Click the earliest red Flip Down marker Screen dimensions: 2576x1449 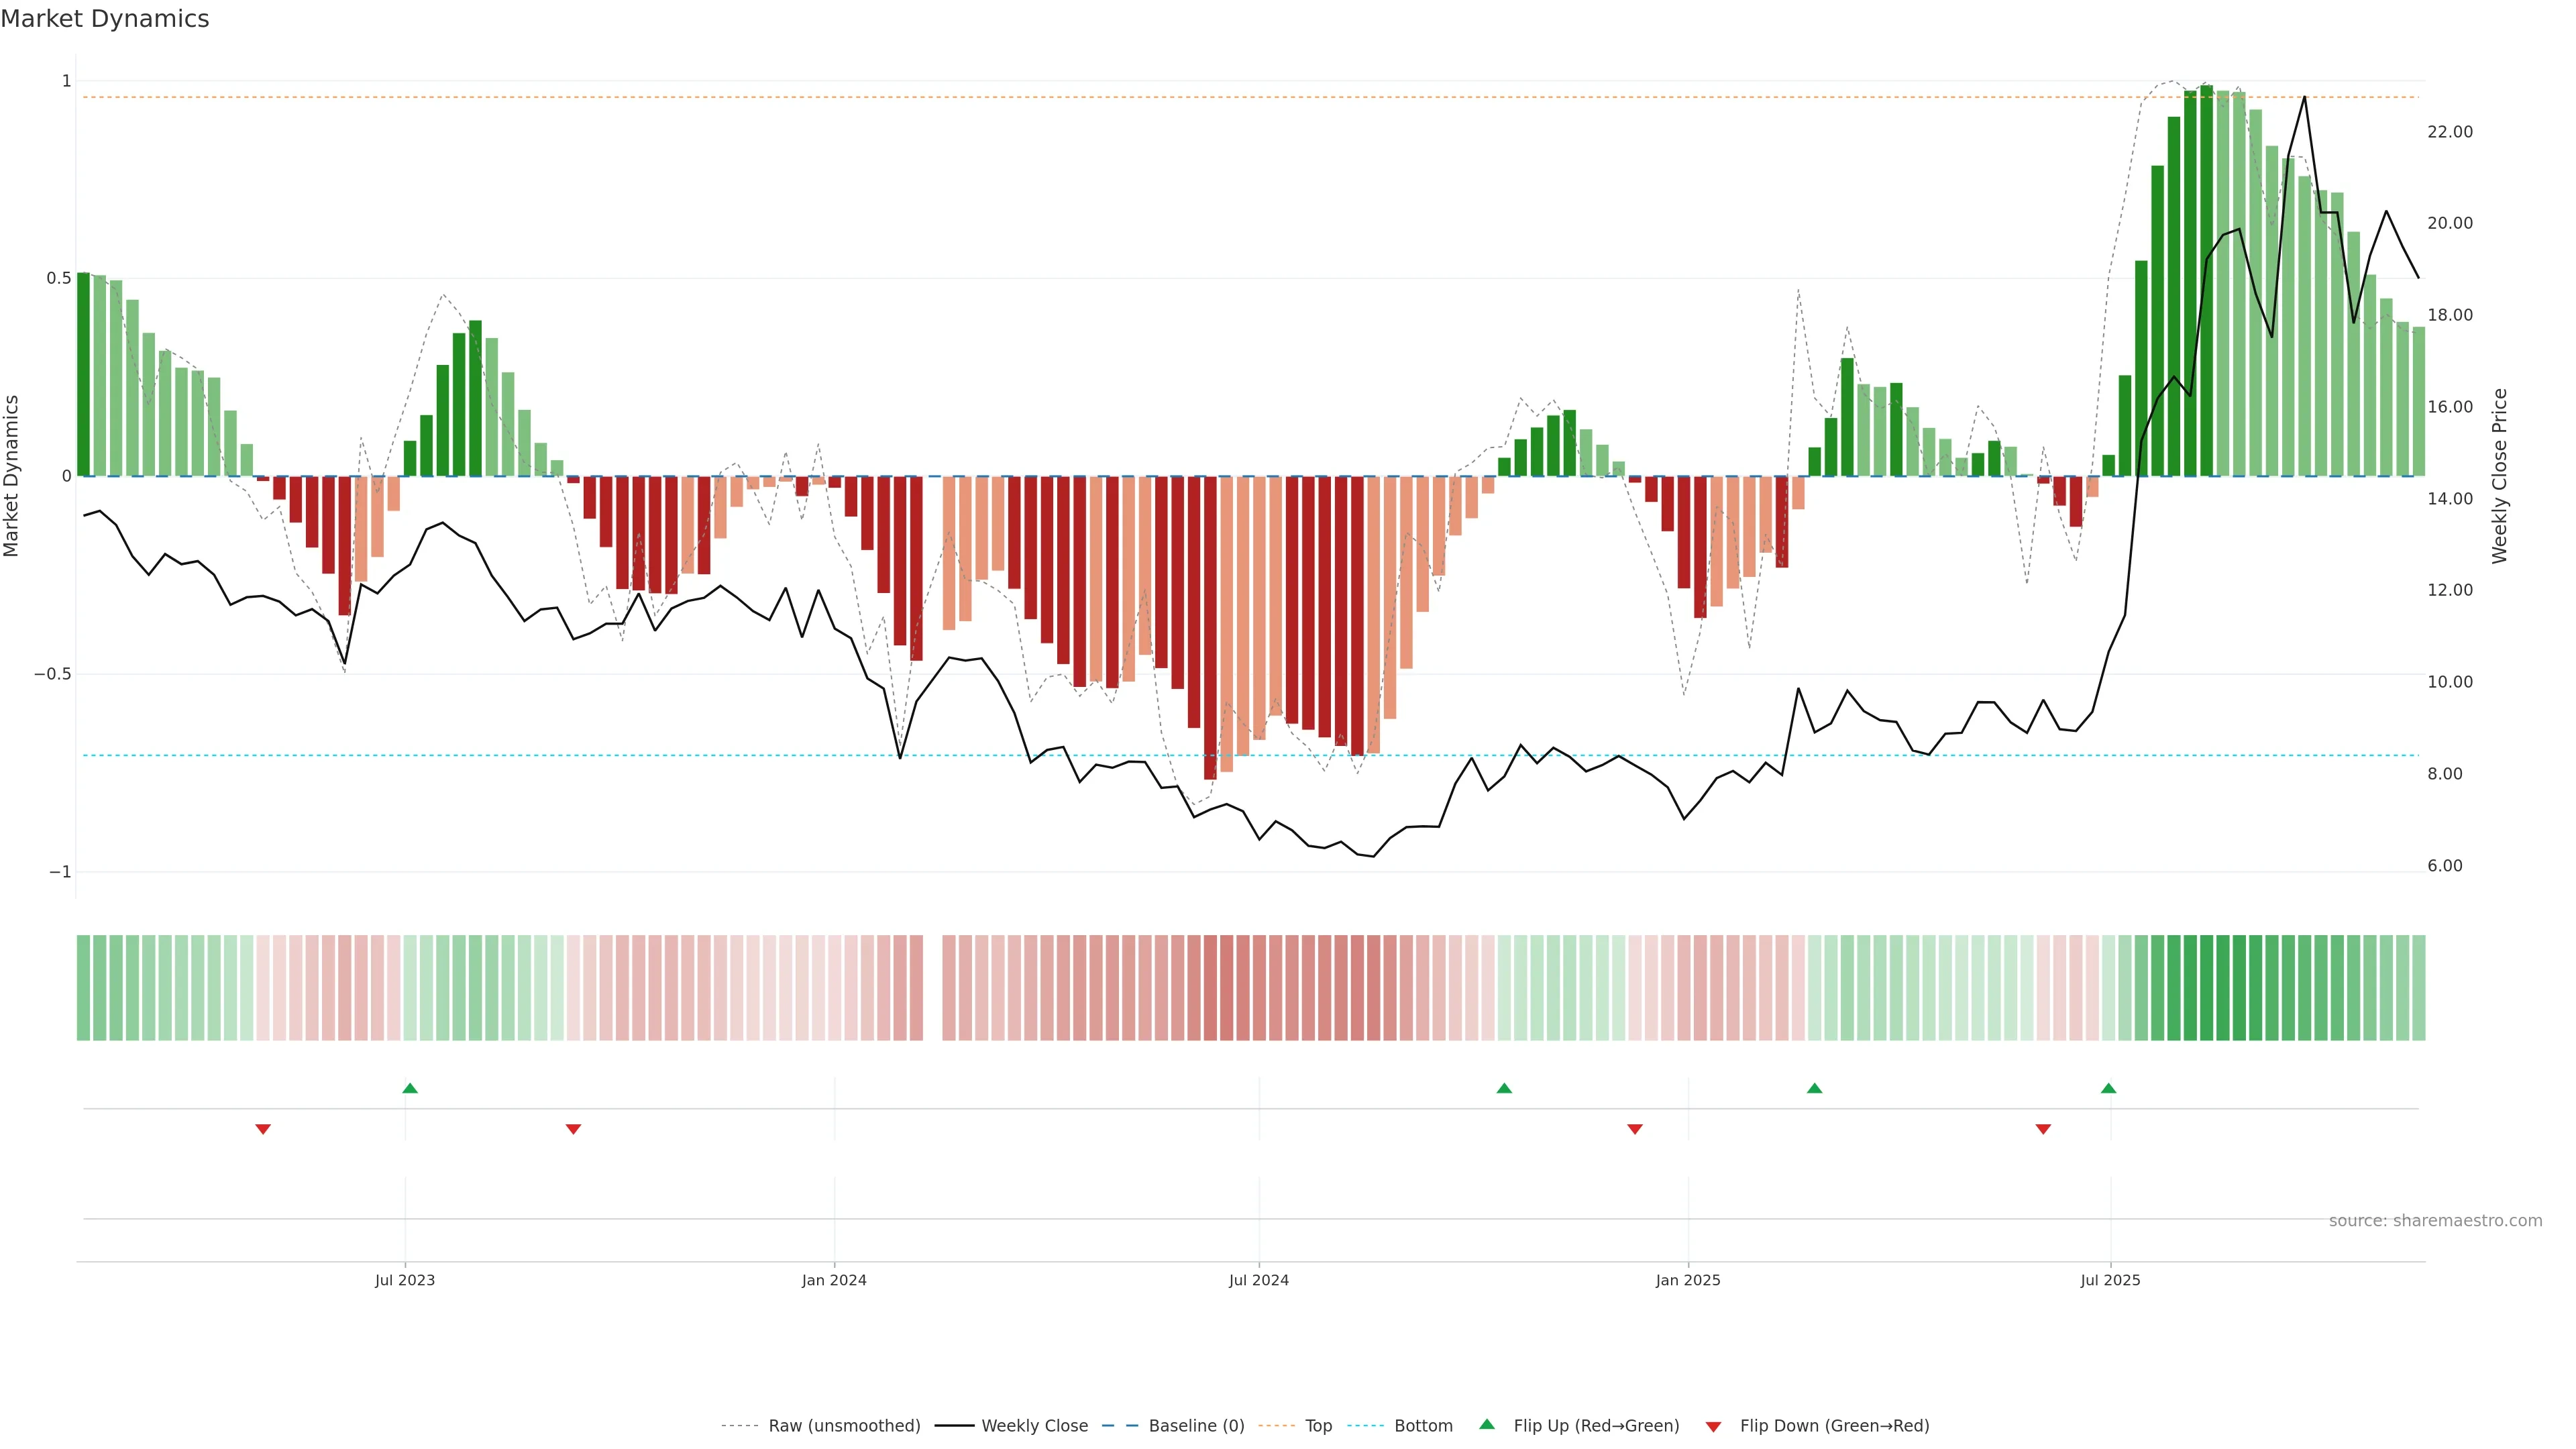pyautogui.click(x=263, y=1129)
